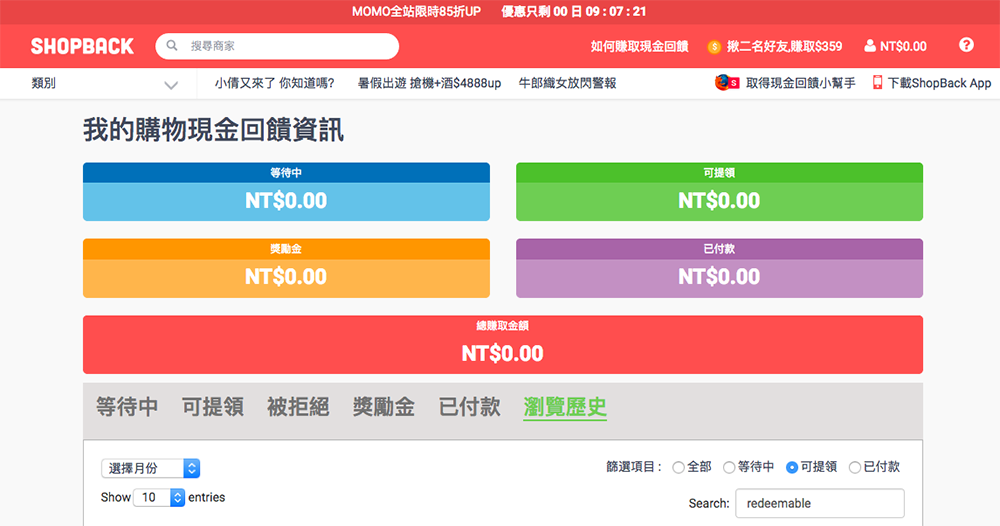
Task: Open the 牛郎織女放閃警報 promo link
Action: click(x=567, y=83)
